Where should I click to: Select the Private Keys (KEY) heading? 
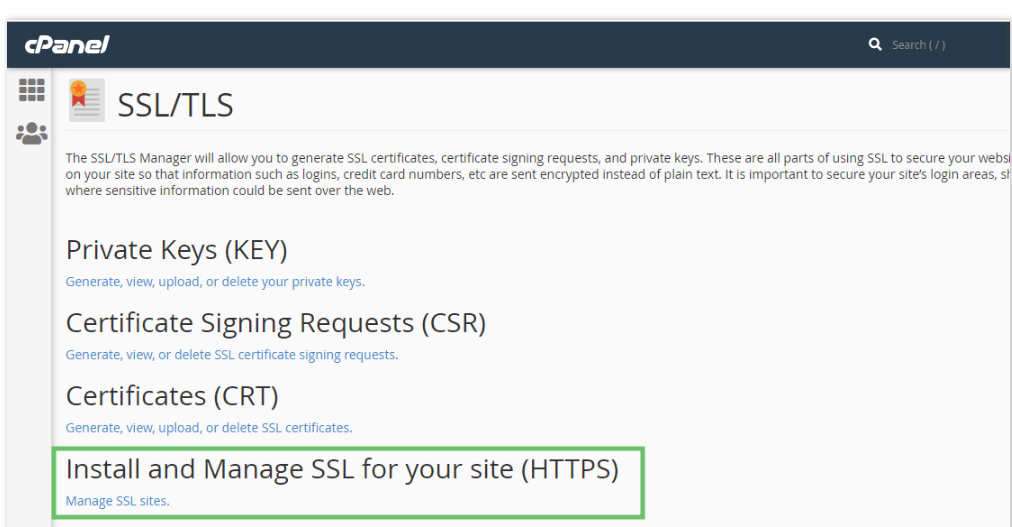176,250
